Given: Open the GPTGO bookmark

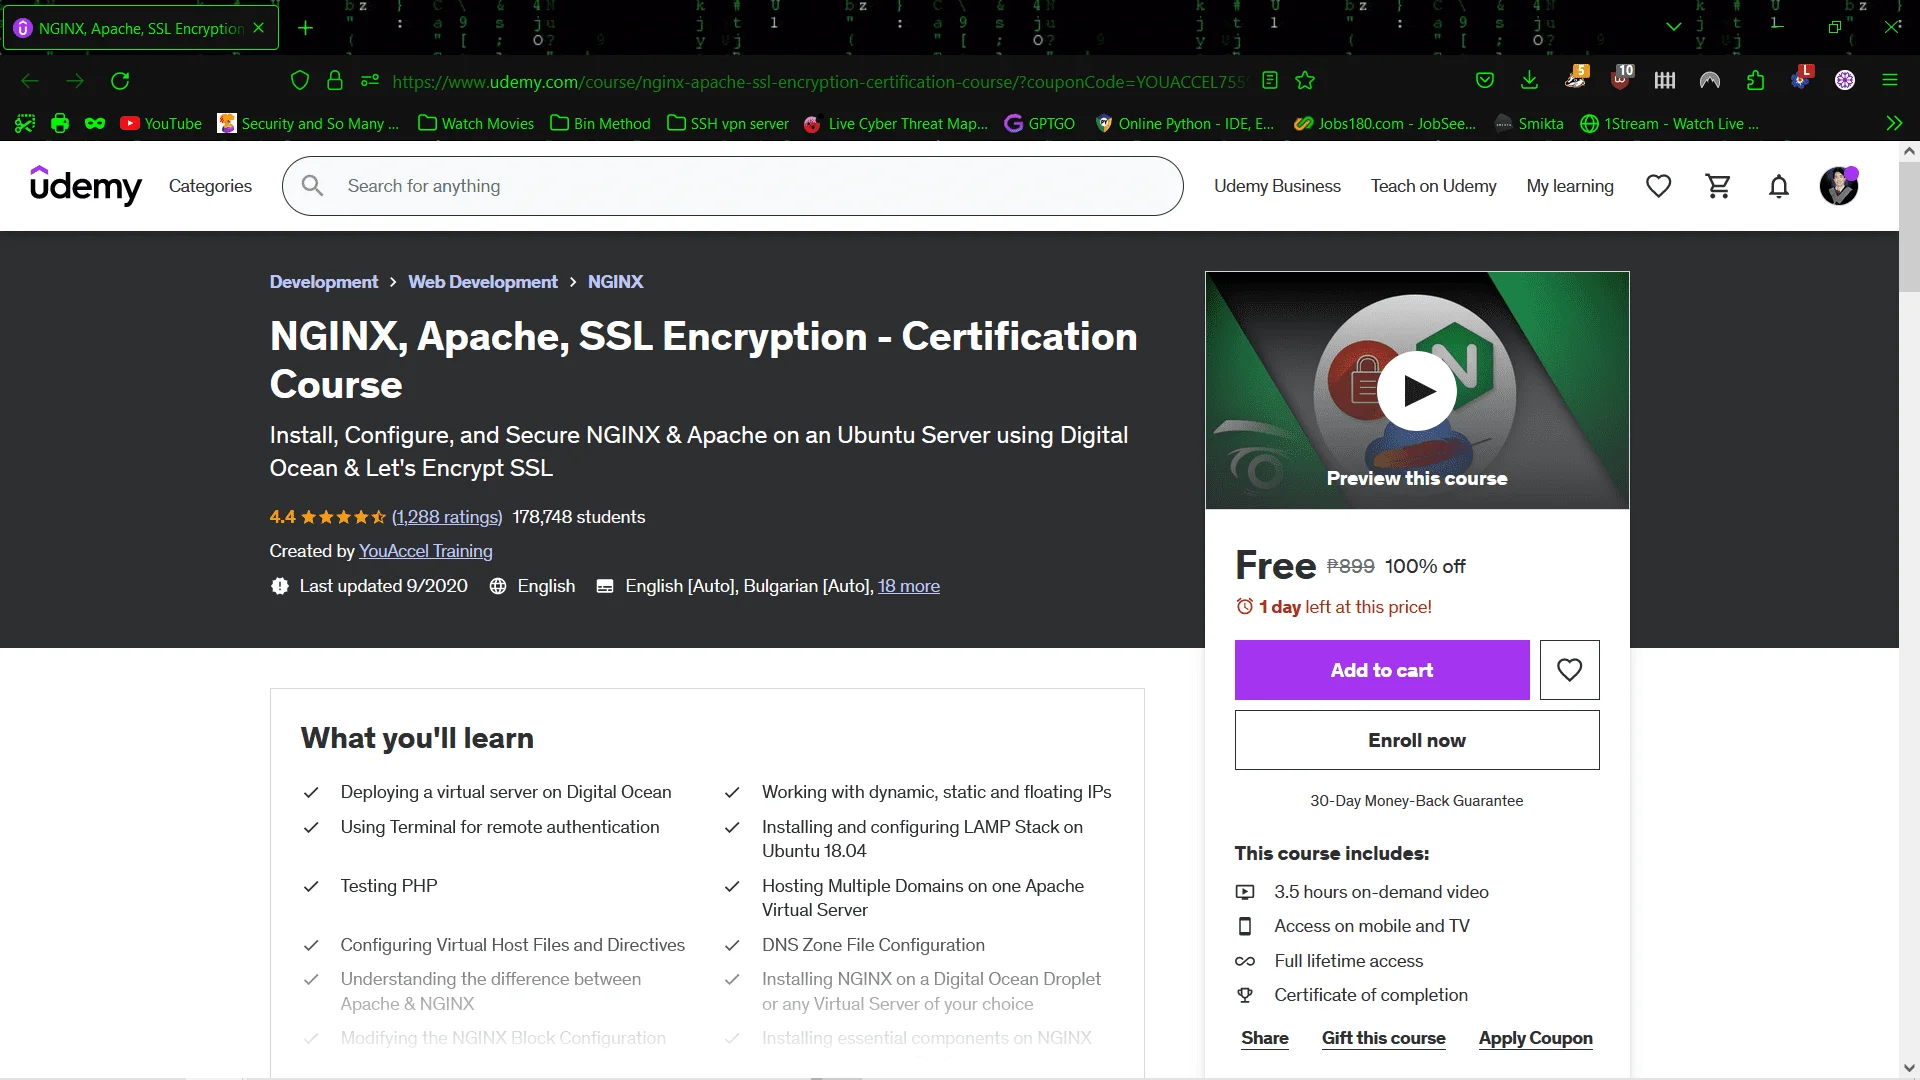Looking at the screenshot, I should [1040, 123].
